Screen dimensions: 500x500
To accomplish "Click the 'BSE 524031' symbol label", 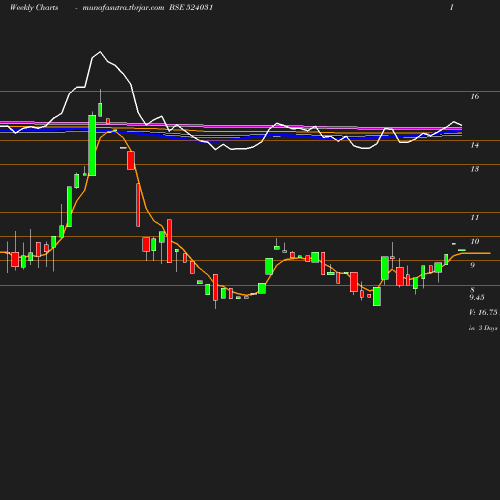I will tap(191, 7).
